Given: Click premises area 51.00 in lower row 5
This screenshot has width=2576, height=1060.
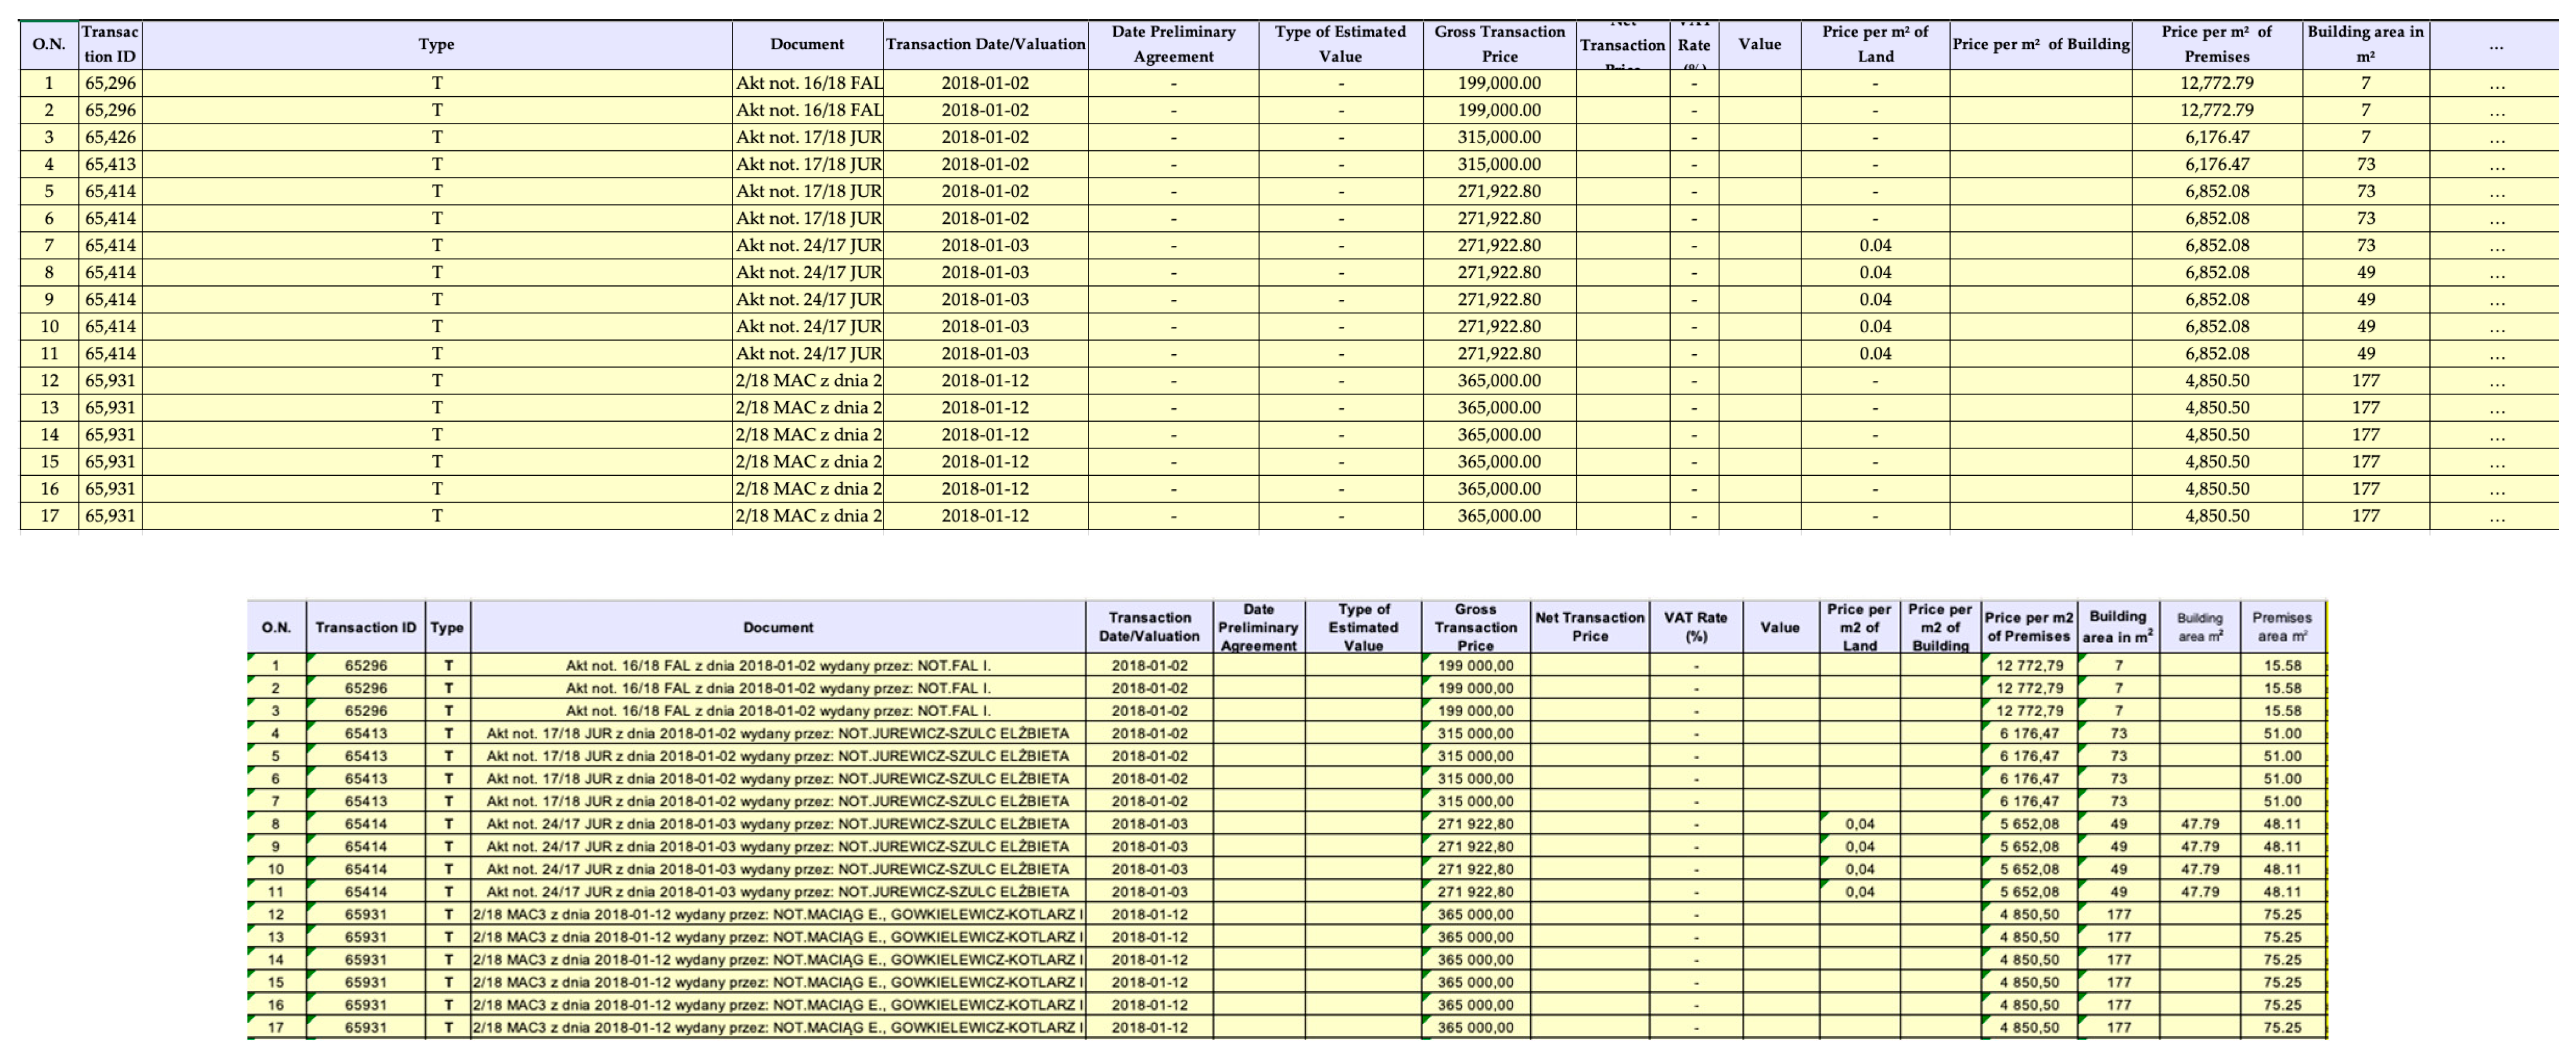Looking at the screenshot, I should 2282,756.
